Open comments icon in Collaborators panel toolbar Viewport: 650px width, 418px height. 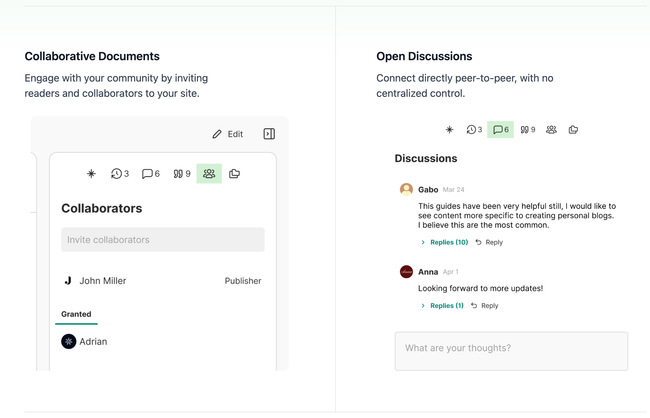pos(150,174)
